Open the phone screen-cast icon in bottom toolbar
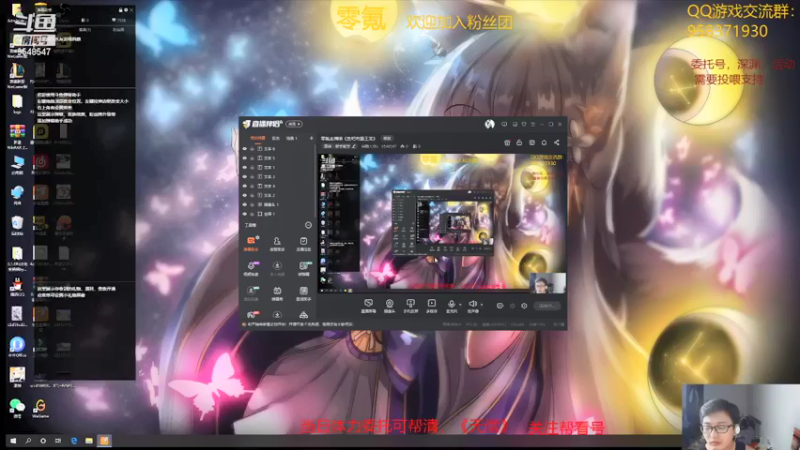This screenshot has width=800, height=450. [410, 306]
